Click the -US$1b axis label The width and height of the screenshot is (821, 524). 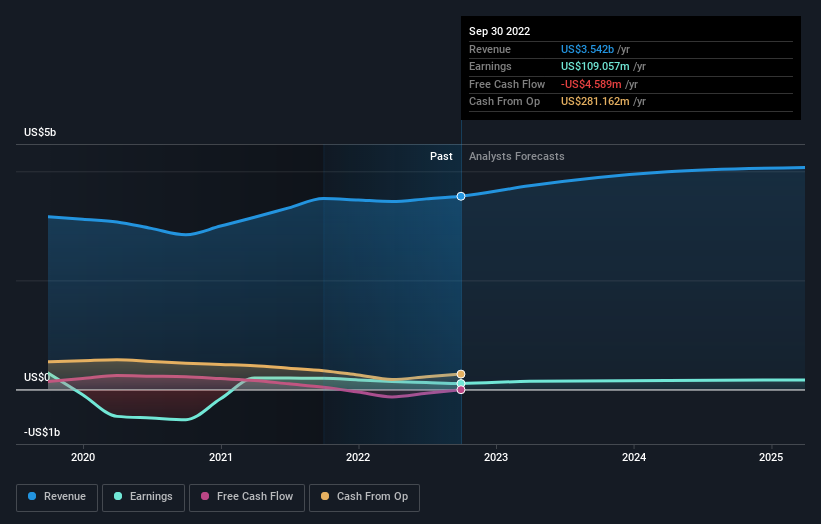click(x=42, y=432)
